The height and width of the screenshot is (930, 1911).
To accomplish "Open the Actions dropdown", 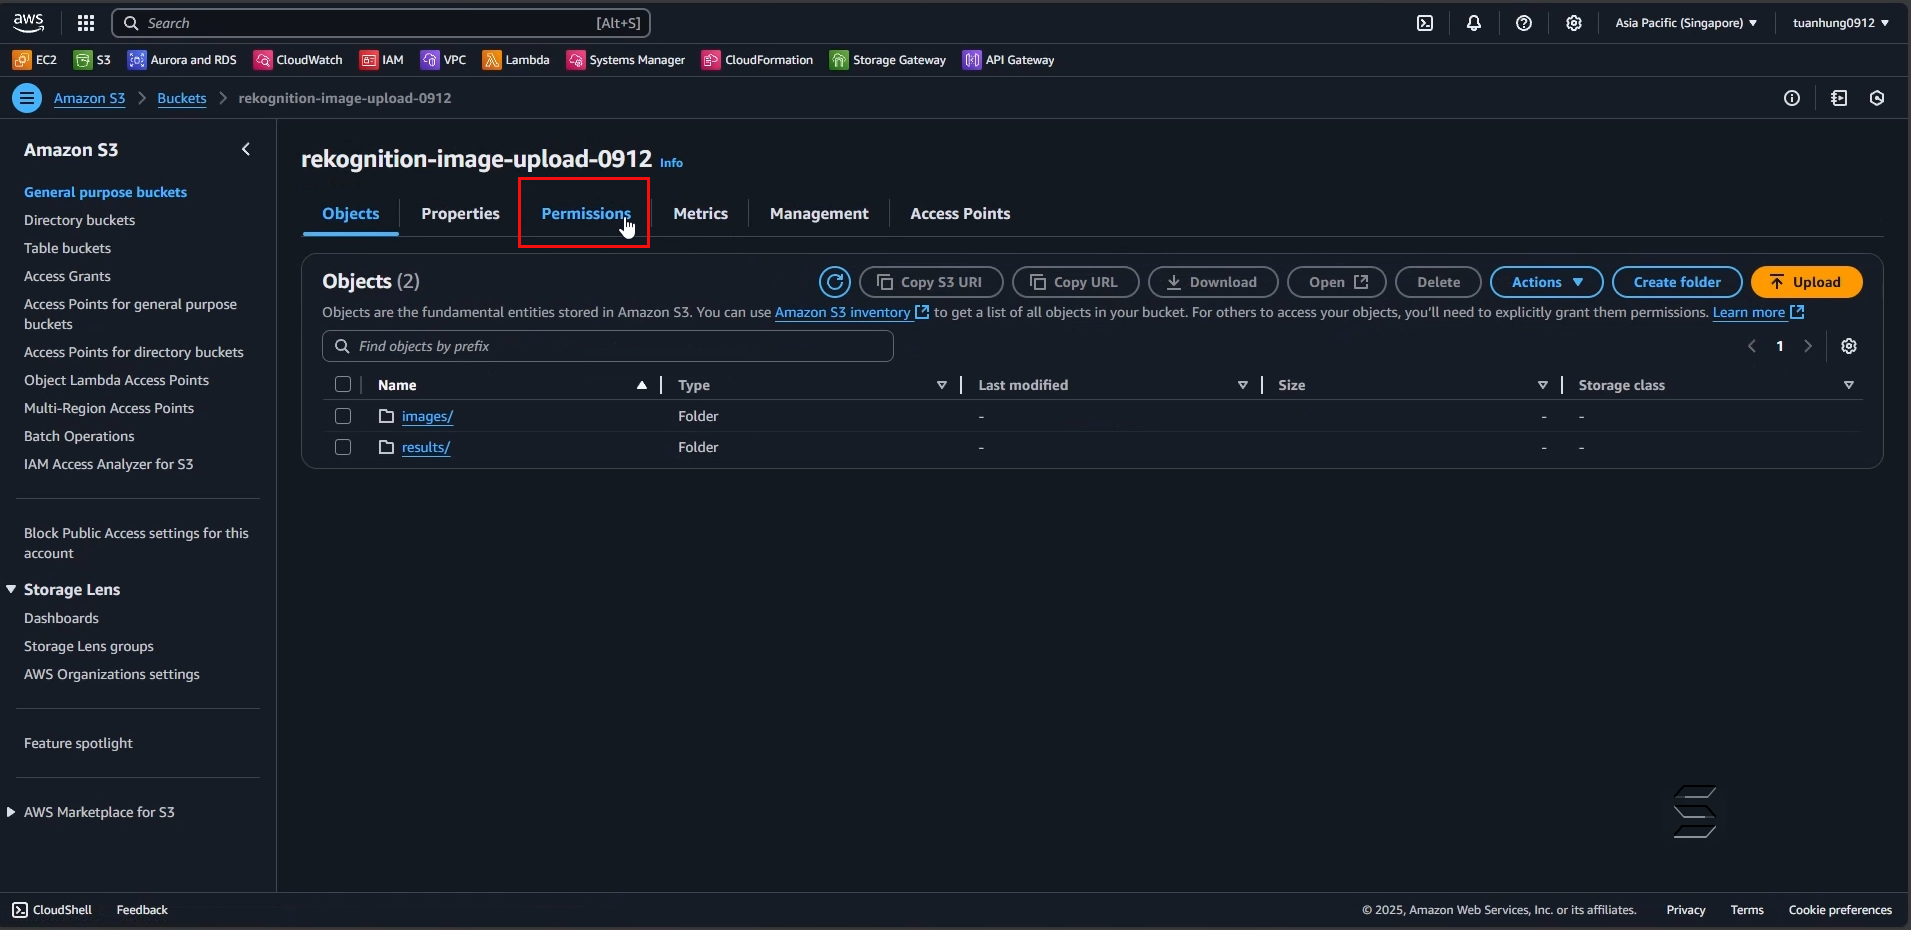I will (x=1546, y=282).
